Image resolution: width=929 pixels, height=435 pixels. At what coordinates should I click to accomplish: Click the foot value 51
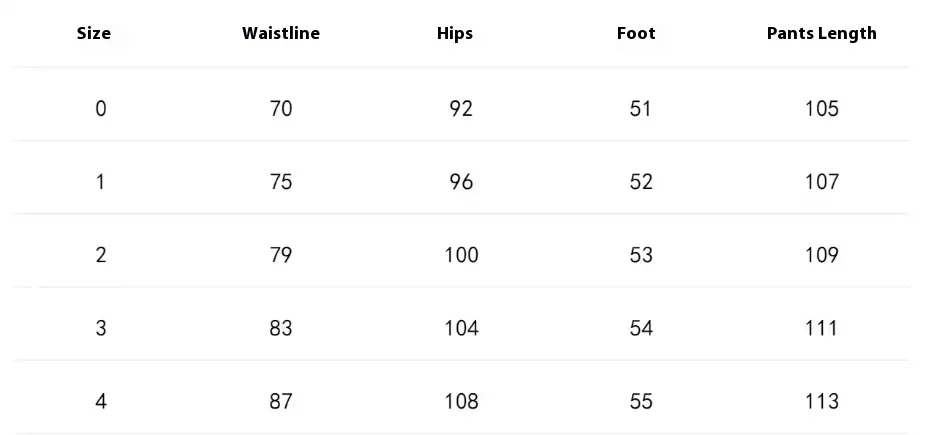[641, 108]
